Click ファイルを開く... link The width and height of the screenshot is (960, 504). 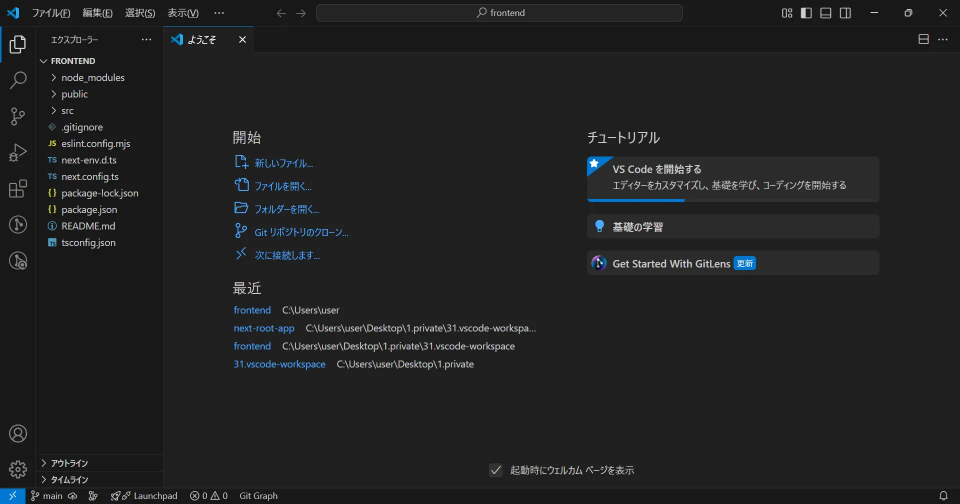[273, 186]
